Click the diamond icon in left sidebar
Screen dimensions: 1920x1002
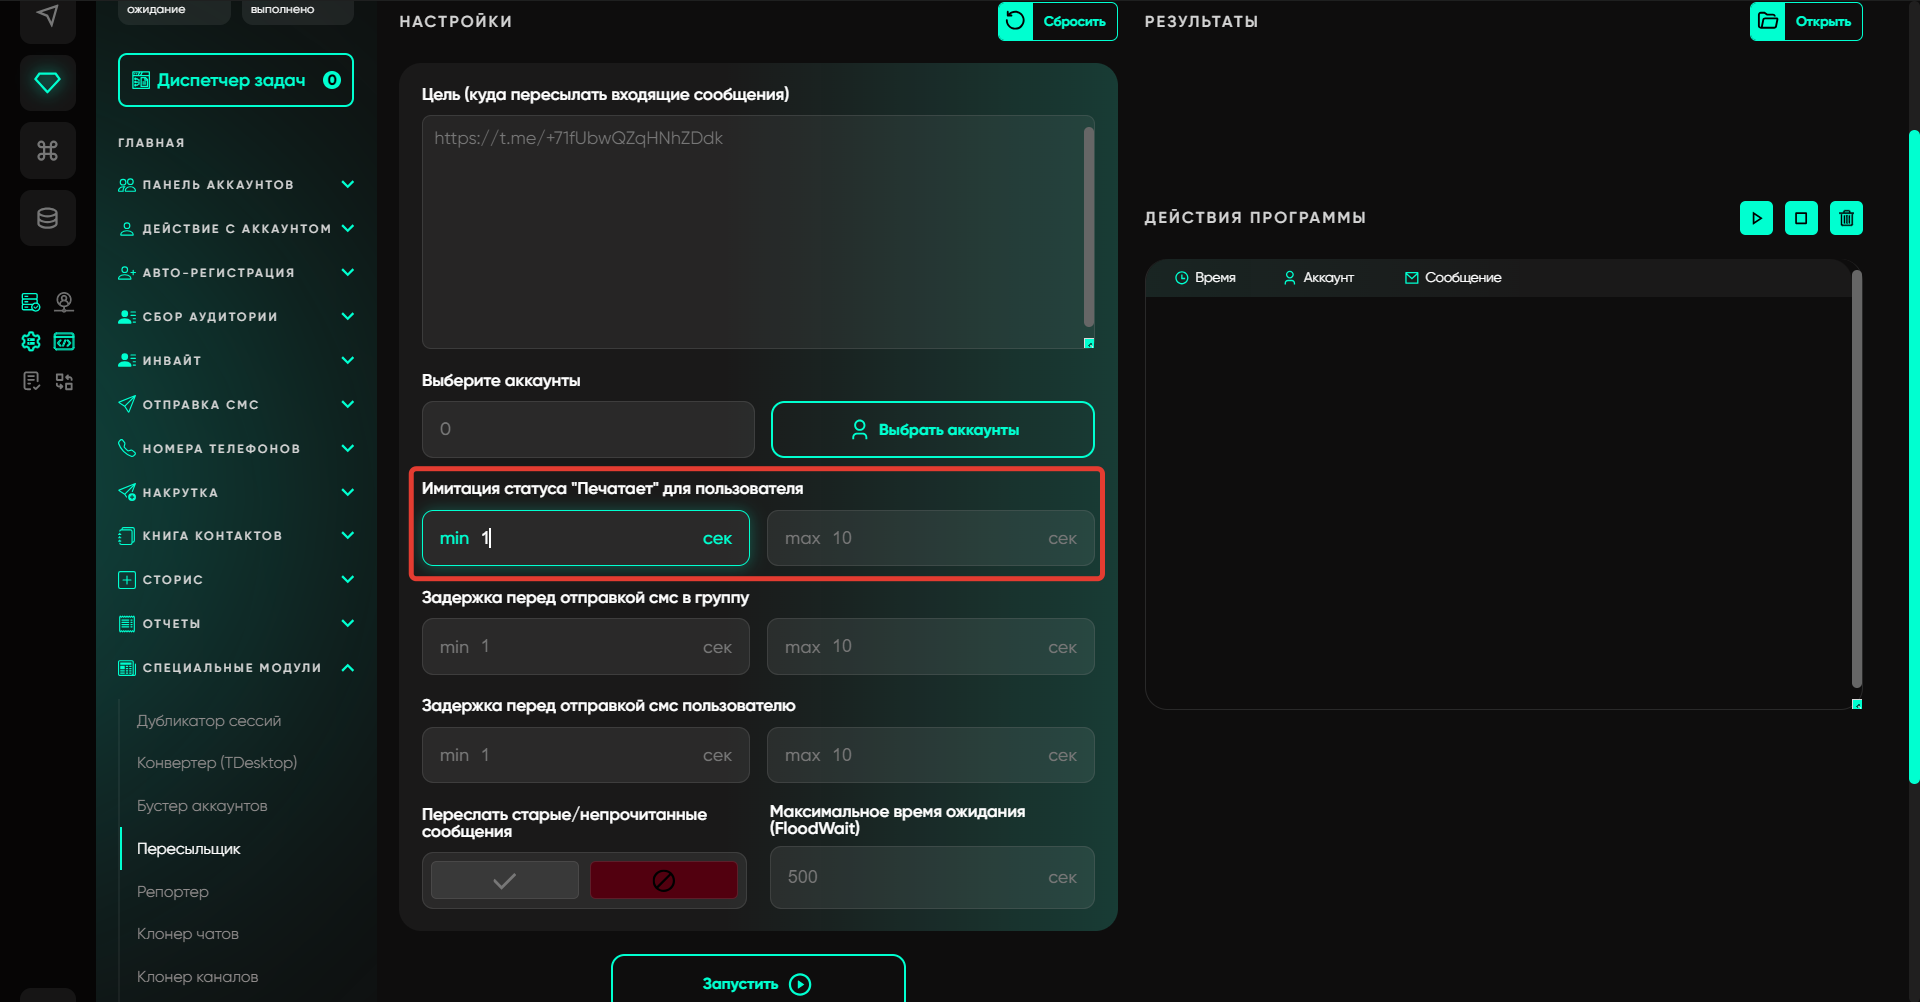click(x=47, y=82)
